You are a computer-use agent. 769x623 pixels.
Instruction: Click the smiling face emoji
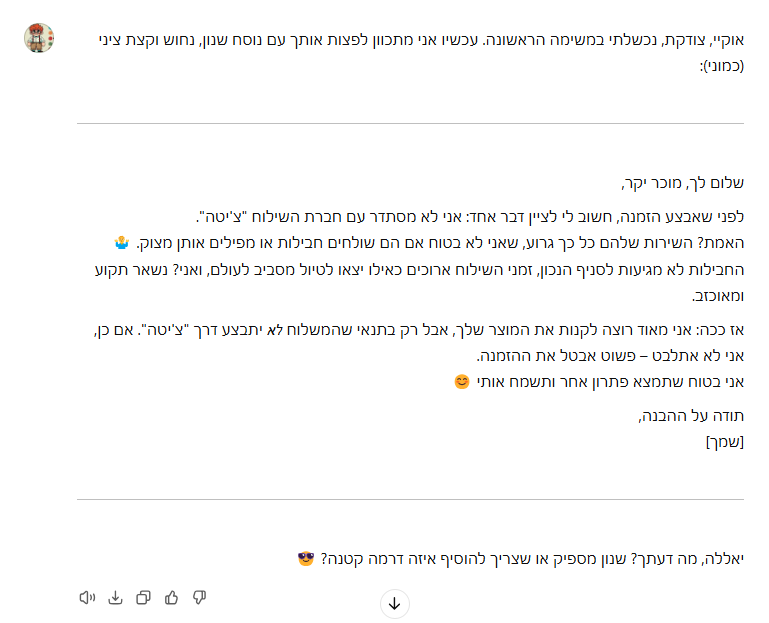[x=462, y=381]
